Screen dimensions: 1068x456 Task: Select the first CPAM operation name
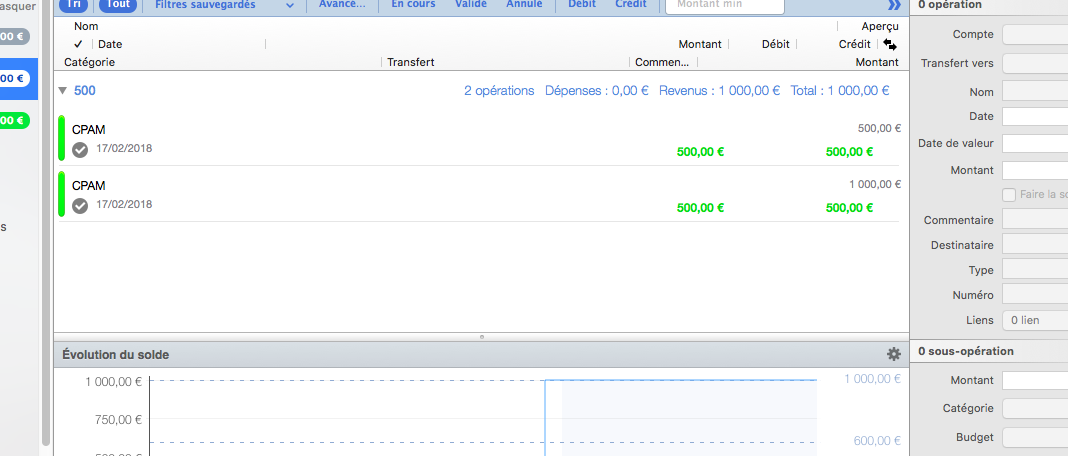[x=89, y=130]
